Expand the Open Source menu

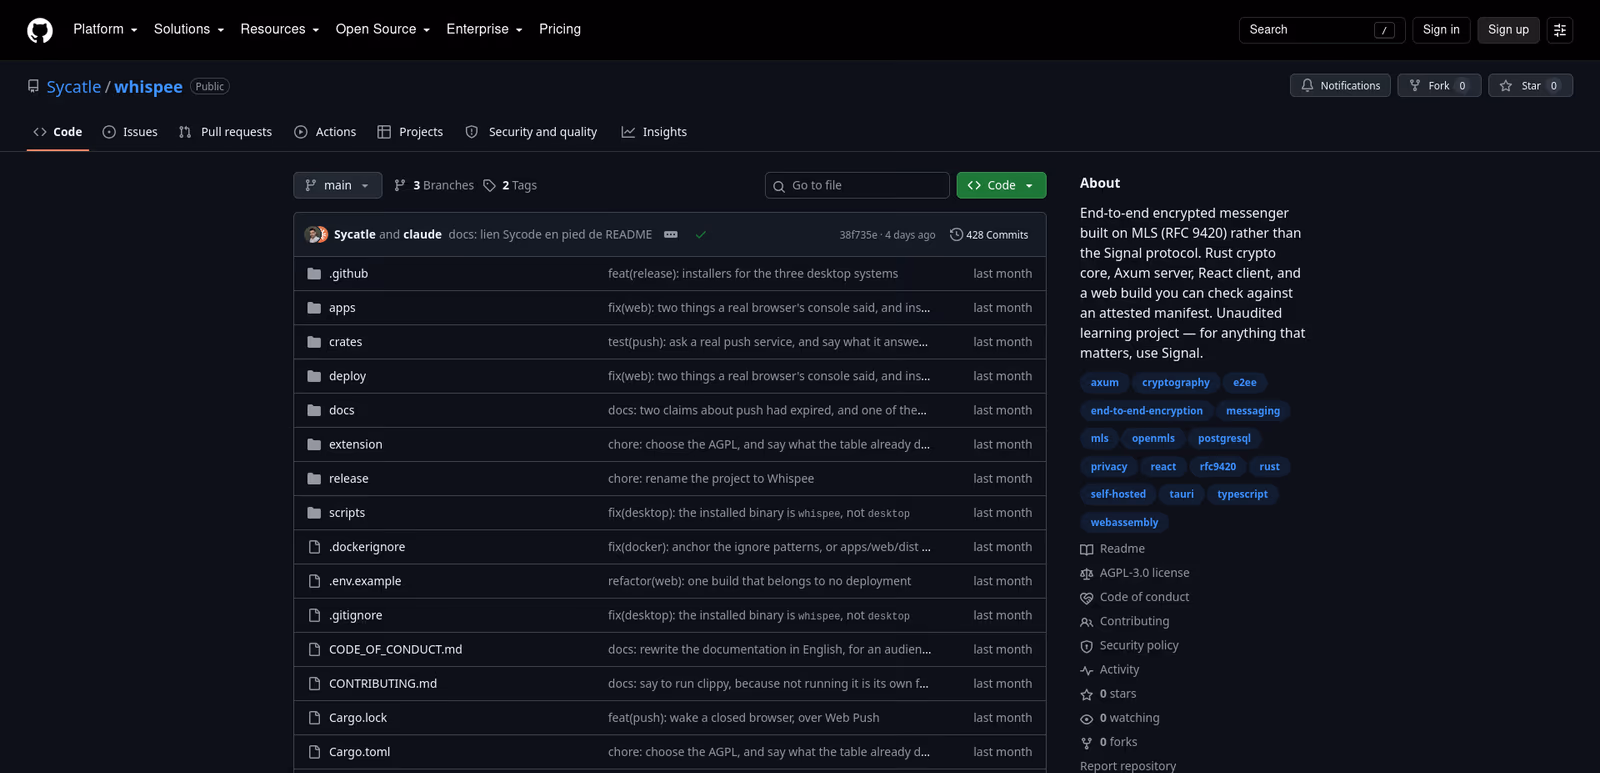383,30
